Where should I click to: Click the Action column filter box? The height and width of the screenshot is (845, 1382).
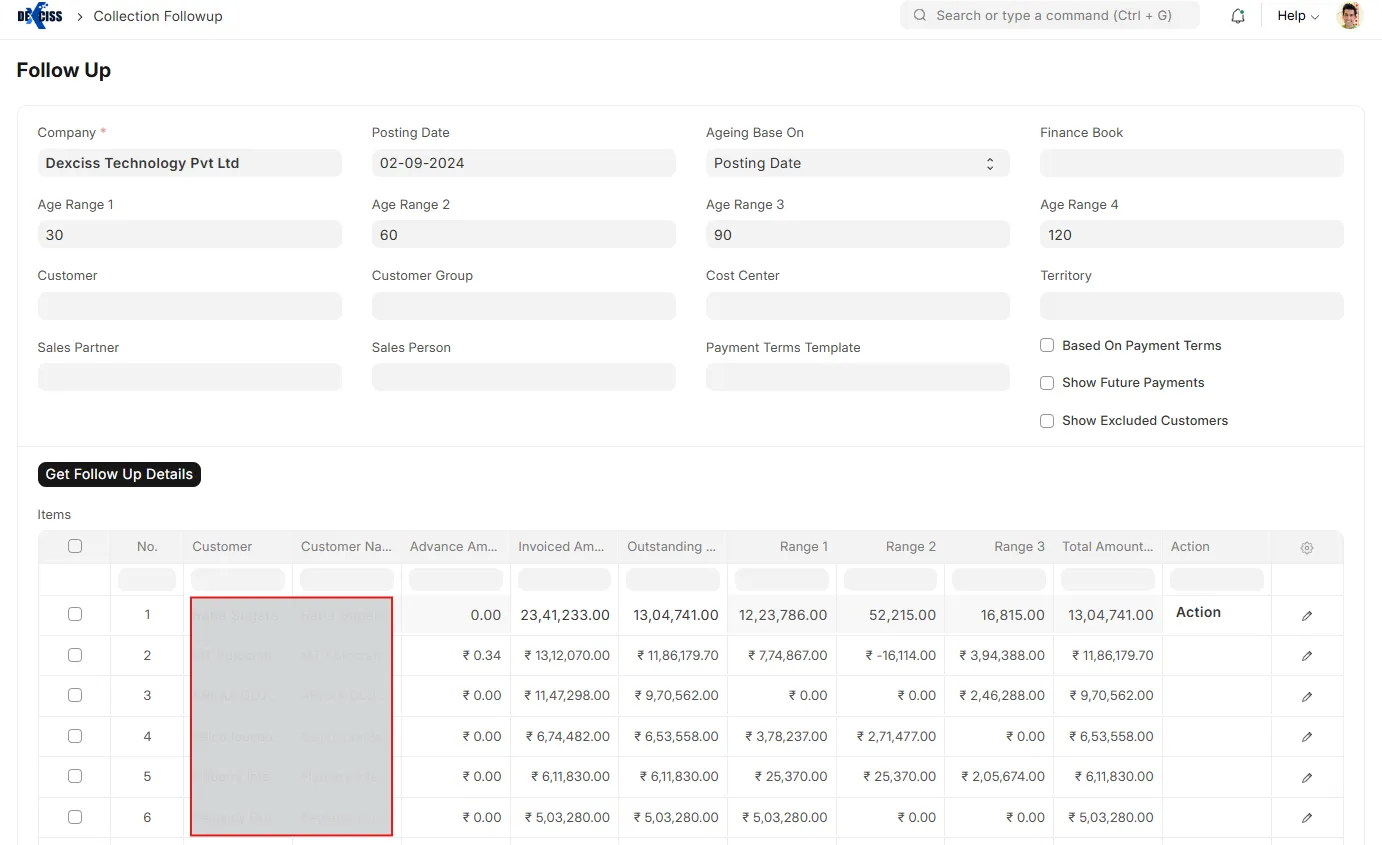[1217, 579]
